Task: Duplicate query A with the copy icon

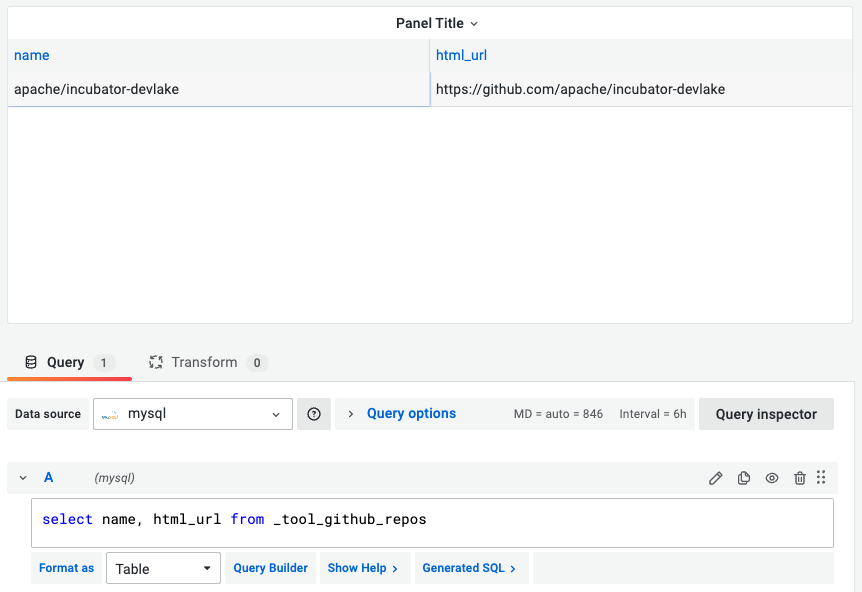Action: (x=744, y=478)
